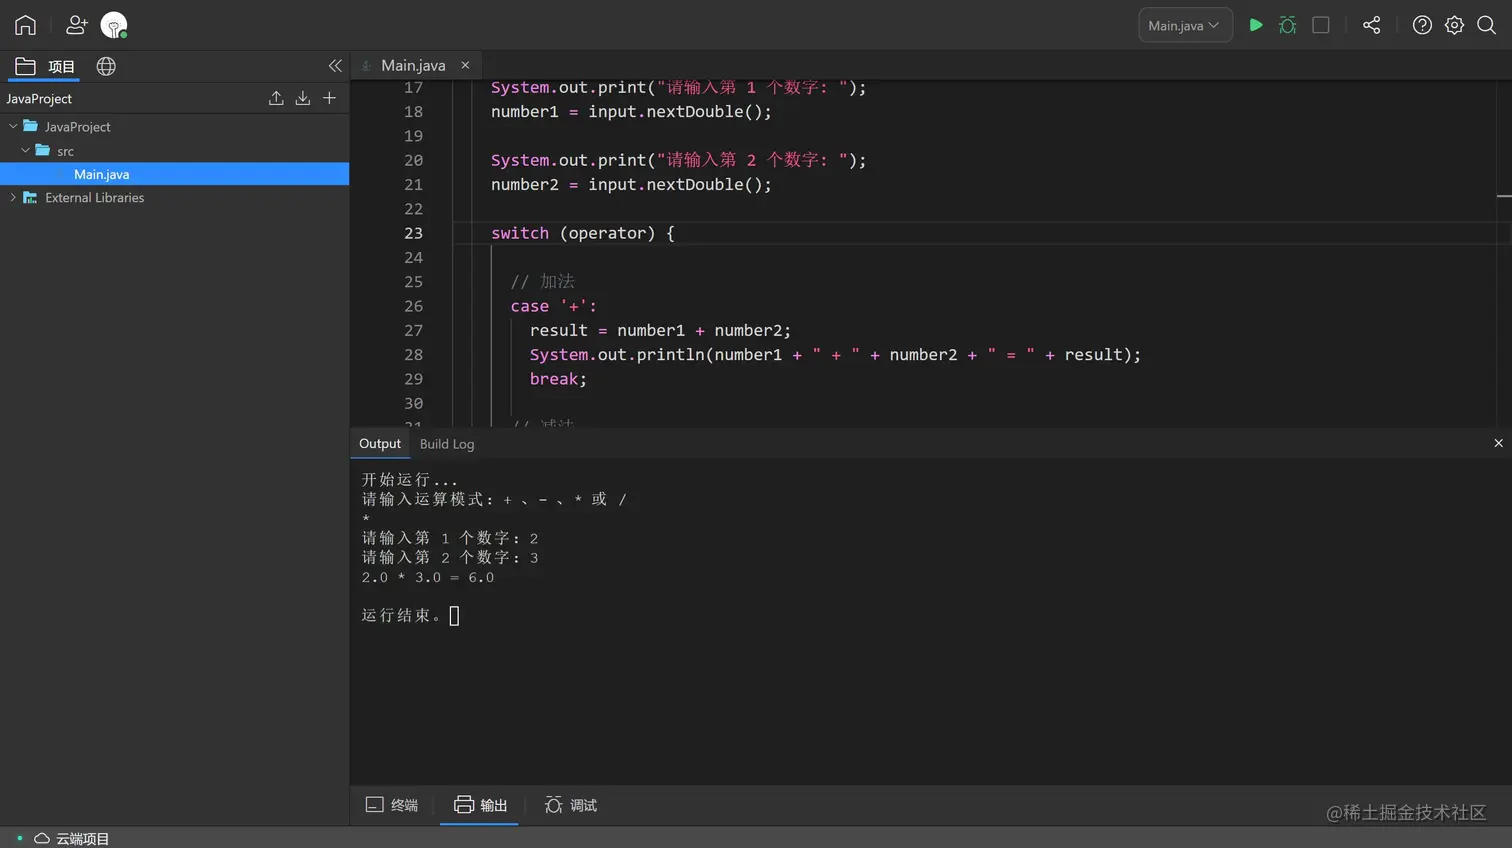The width and height of the screenshot is (1512, 848).
Task: Click line 21 number2 = input.nextDouble()
Action: pyautogui.click(x=631, y=185)
